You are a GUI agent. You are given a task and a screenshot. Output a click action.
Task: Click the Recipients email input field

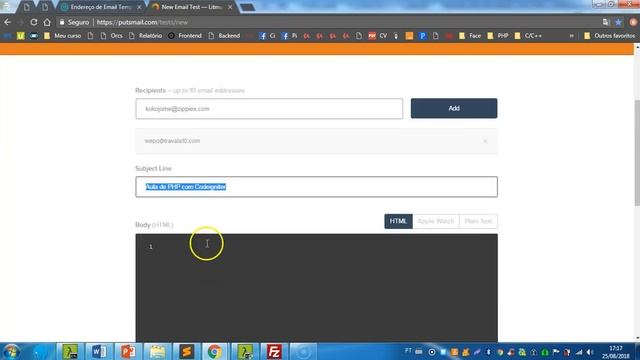(269, 109)
